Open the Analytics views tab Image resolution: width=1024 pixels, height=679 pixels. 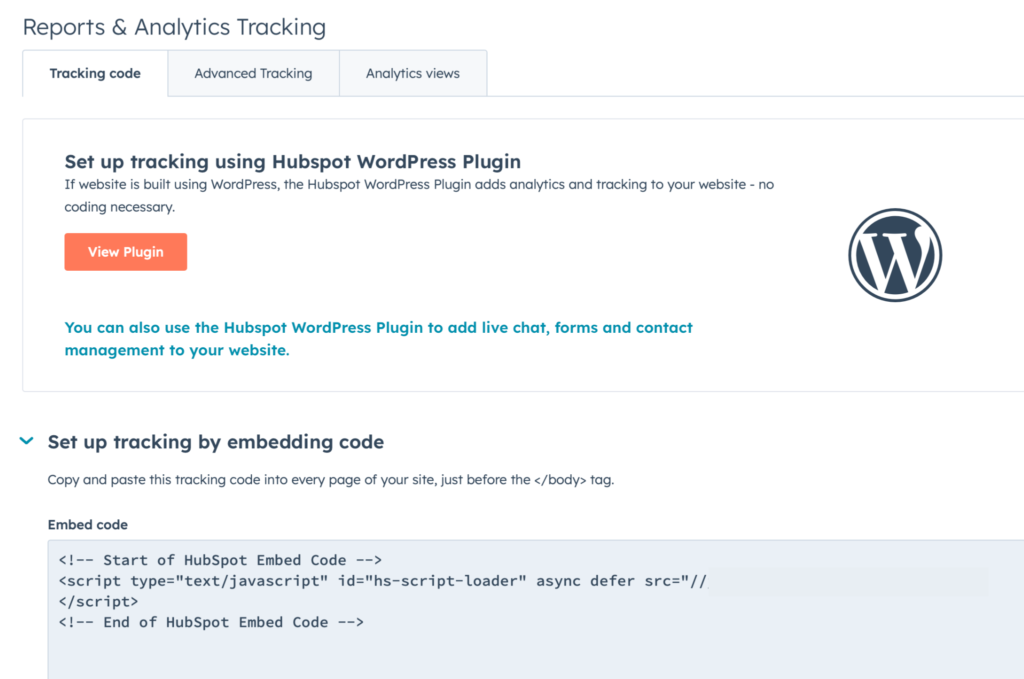click(x=412, y=73)
